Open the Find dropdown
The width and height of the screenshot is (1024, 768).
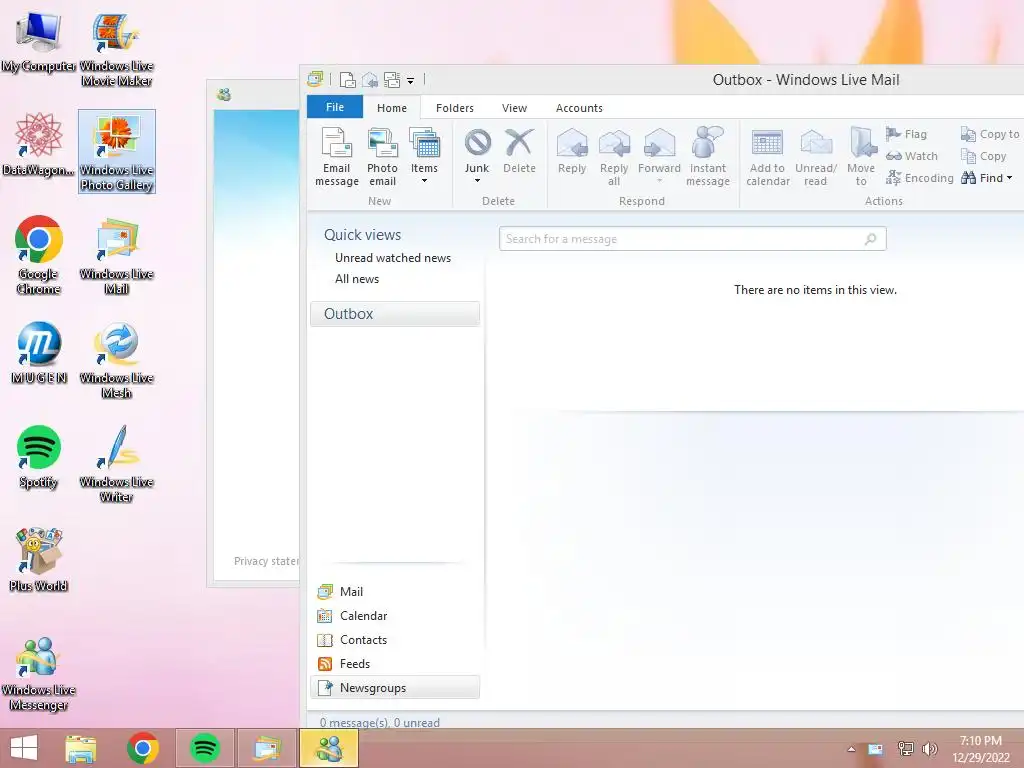click(x=986, y=178)
